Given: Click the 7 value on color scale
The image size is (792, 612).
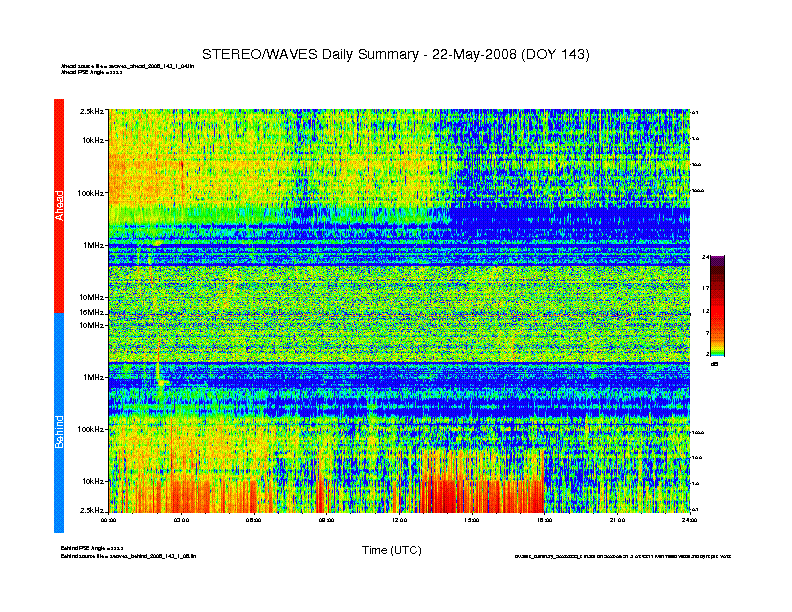Looking at the screenshot, I should pos(707,333).
